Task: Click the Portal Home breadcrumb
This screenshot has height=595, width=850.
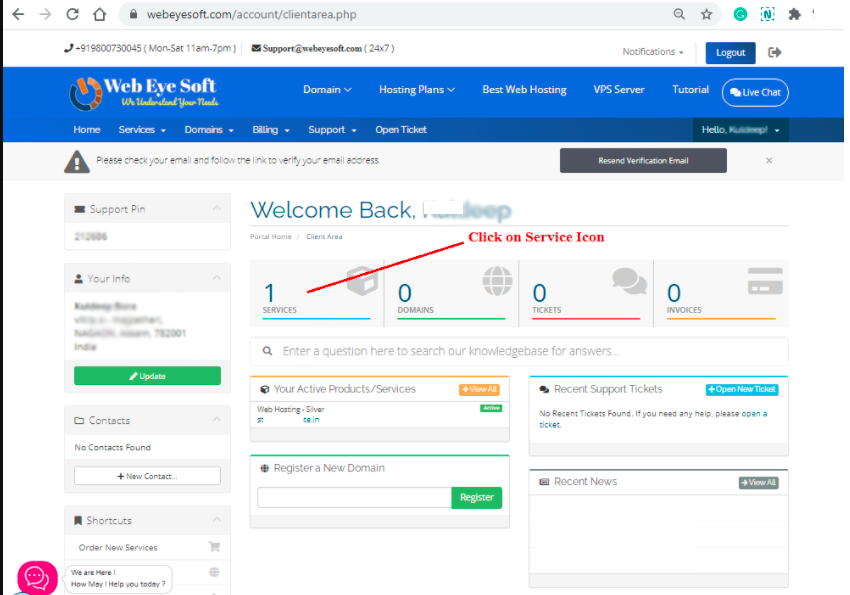Action: (x=271, y=236)
